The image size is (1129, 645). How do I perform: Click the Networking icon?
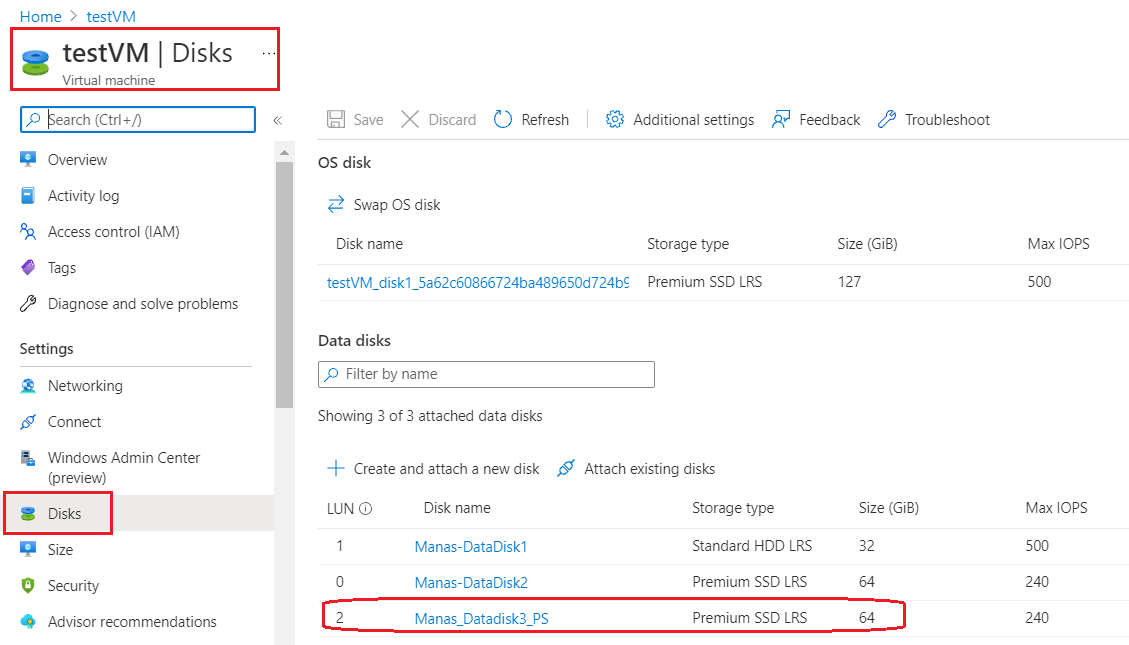28,385
